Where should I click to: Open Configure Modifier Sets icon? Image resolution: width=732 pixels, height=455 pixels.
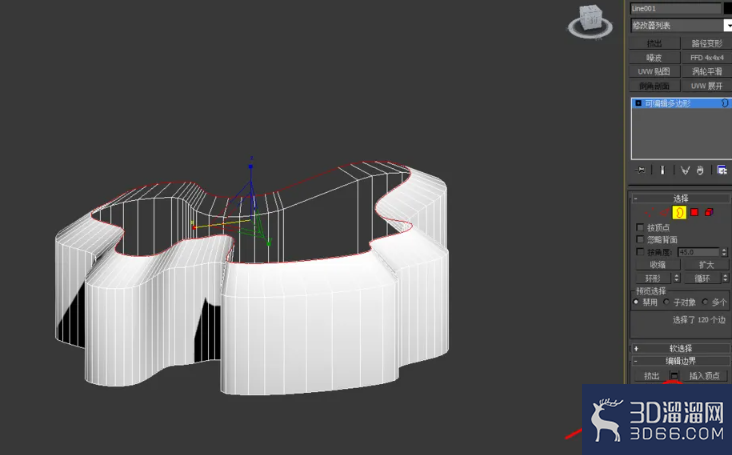tap(722, 170)
